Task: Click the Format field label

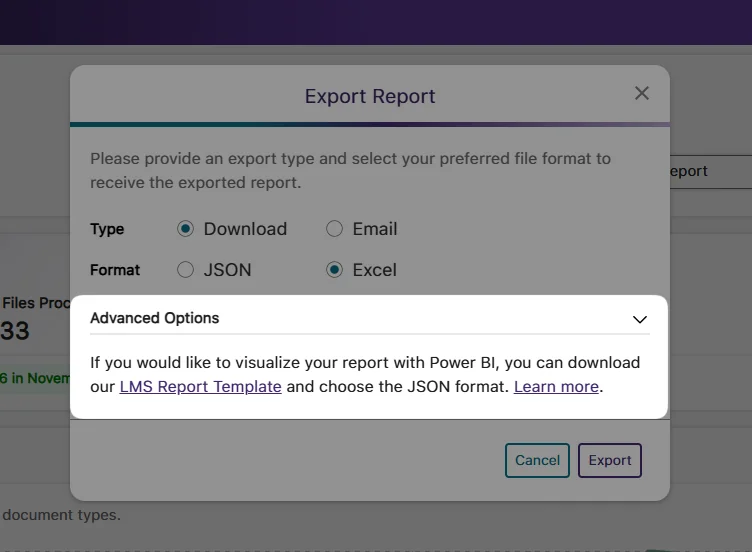Action: coord(115,270)
